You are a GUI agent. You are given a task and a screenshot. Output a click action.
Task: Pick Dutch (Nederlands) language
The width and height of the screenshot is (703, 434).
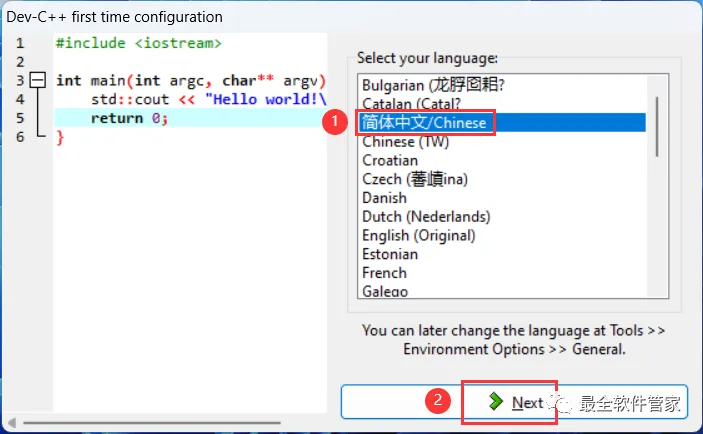(x=502, y=217)
